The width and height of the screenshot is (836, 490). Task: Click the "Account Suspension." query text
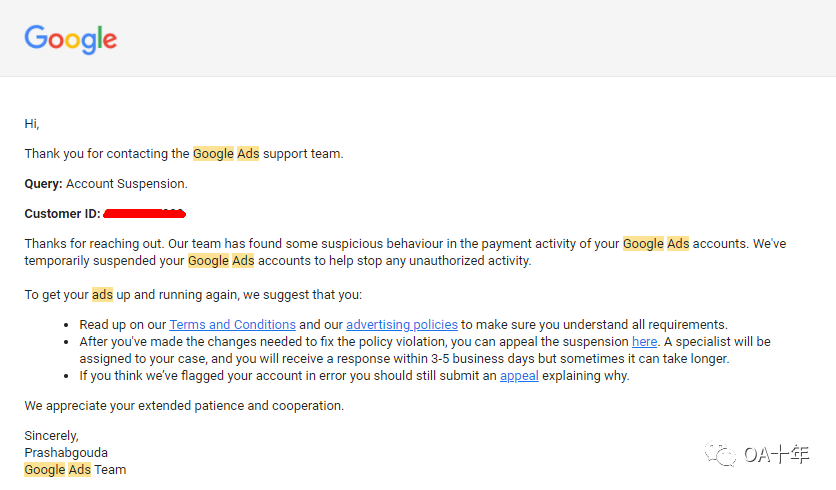(127, 184)
